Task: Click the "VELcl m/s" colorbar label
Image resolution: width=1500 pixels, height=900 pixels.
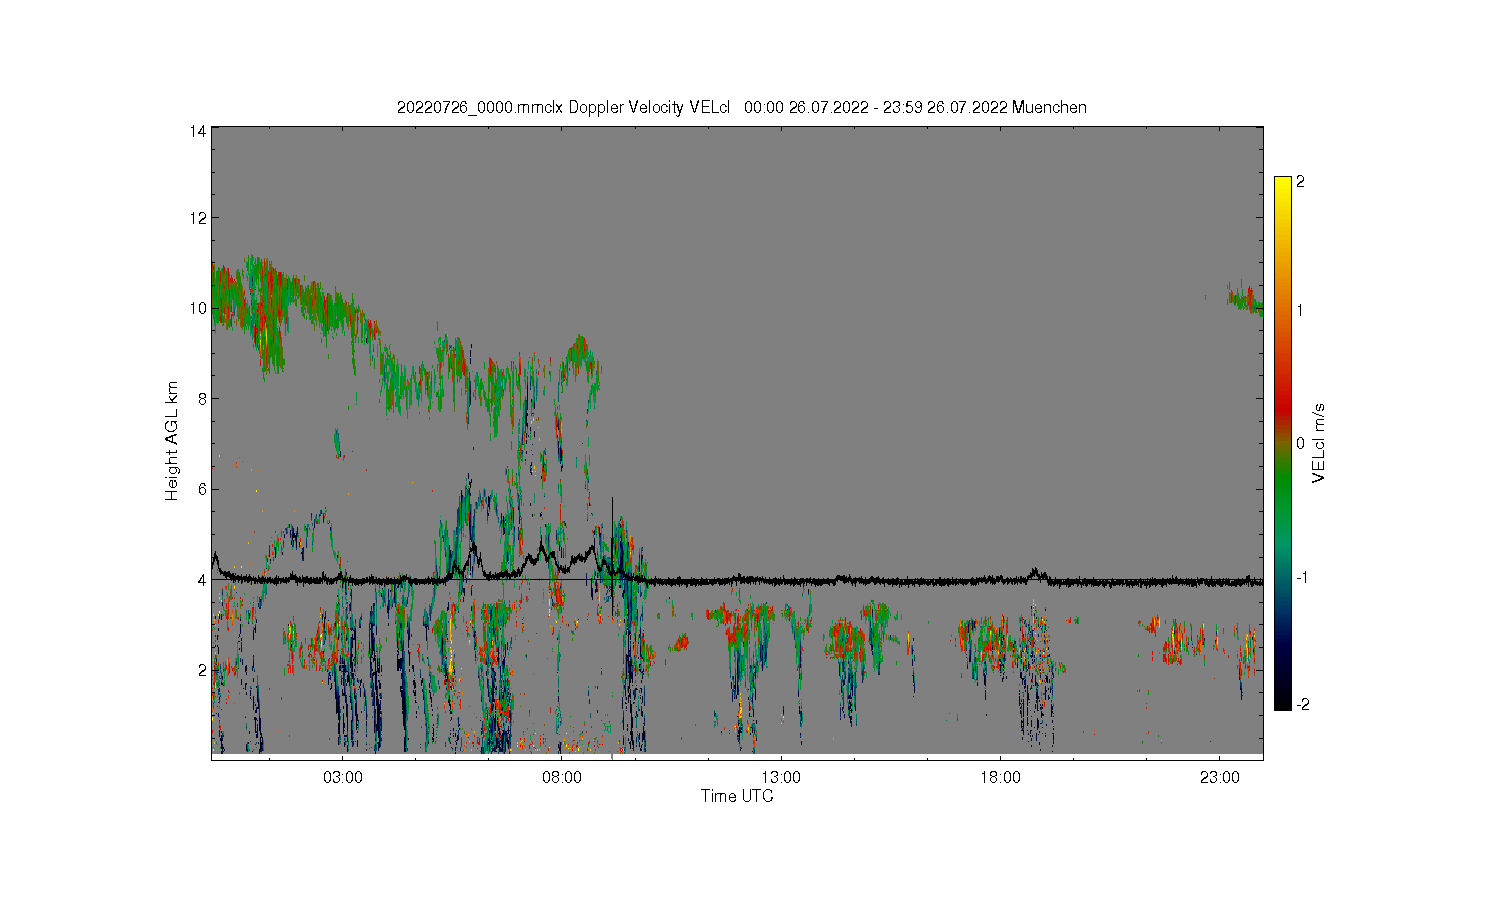Action: 1319,443
